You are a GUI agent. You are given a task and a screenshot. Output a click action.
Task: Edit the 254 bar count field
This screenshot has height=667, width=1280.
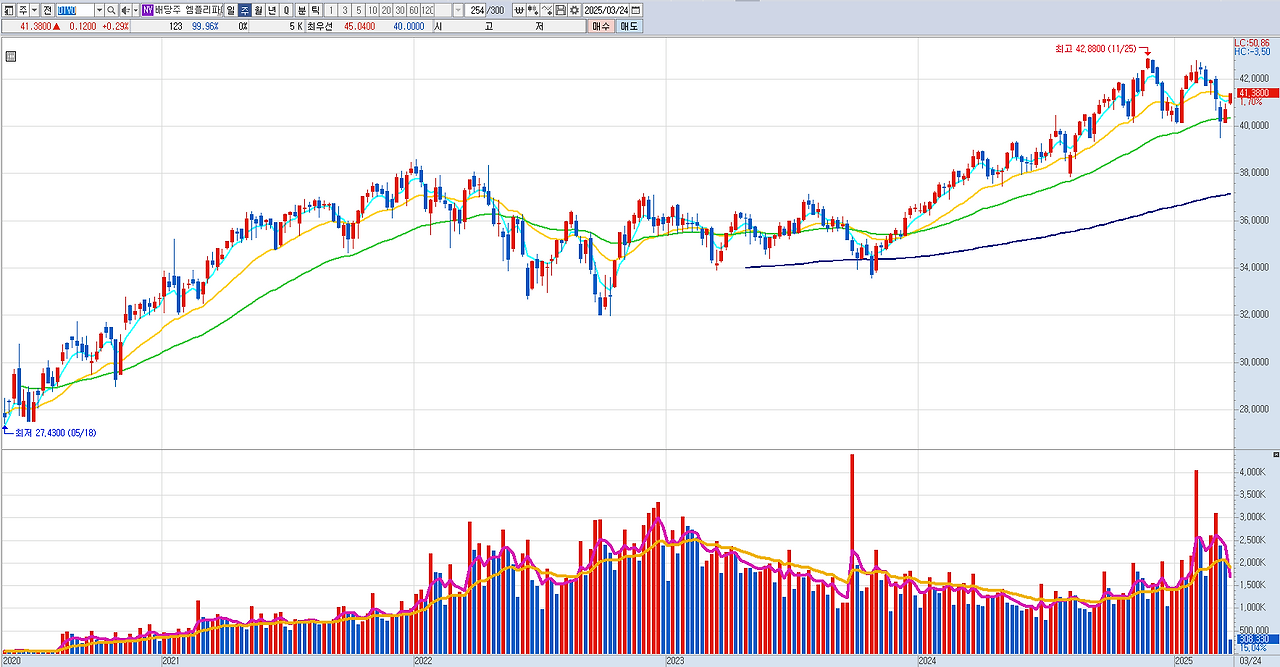click(475, 10)
